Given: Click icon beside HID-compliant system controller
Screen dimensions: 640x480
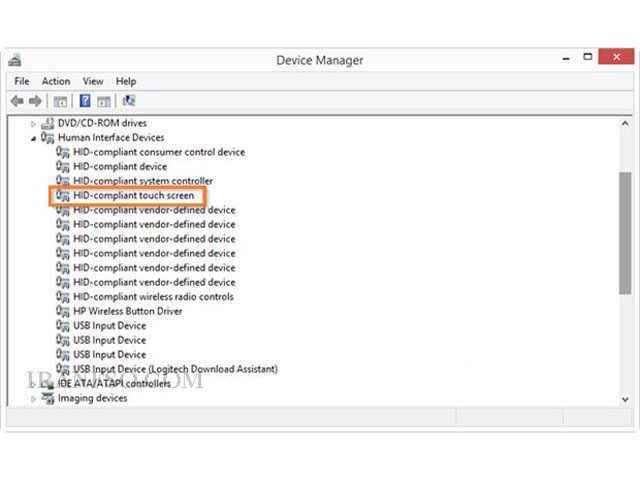Looking at the screenshot, I should click(x=63, y=181).
